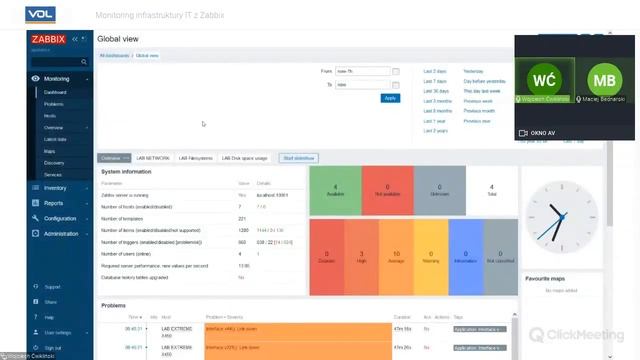Screen dimensions: 640x360
Task: Open calendar picker for From field
Action: click(x=396, y=71)
